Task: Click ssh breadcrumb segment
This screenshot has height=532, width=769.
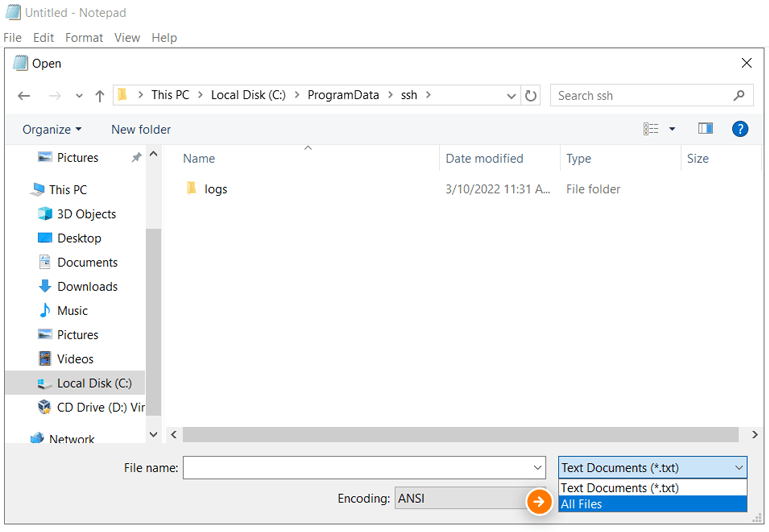Action: (x=409, y=95)
